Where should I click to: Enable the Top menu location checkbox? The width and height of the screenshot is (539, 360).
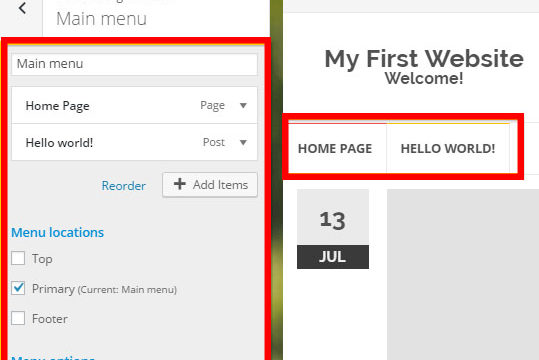click(x=18, y=258)
